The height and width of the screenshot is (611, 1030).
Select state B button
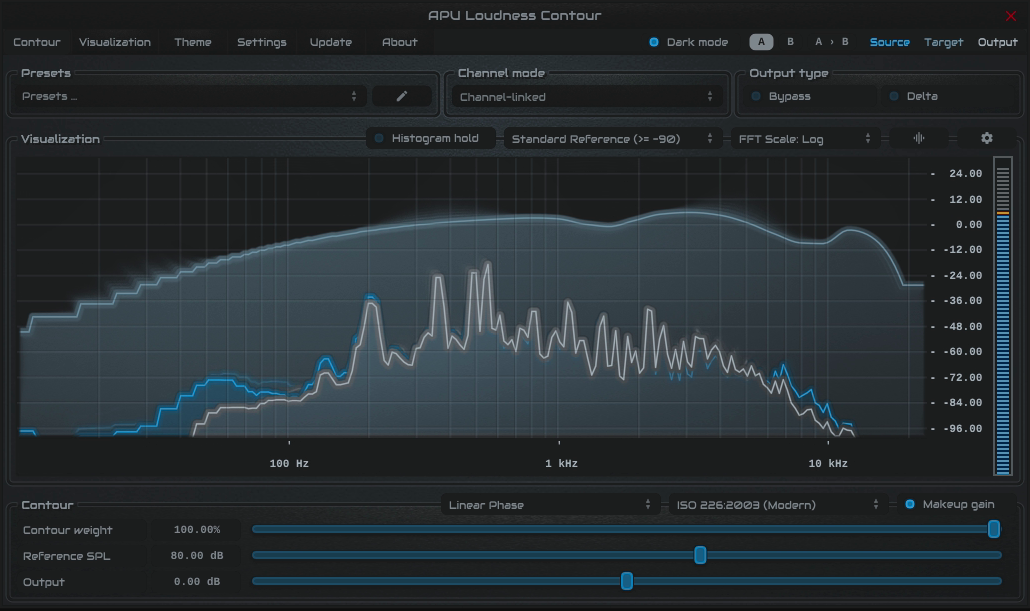click(x=790, y=41)
